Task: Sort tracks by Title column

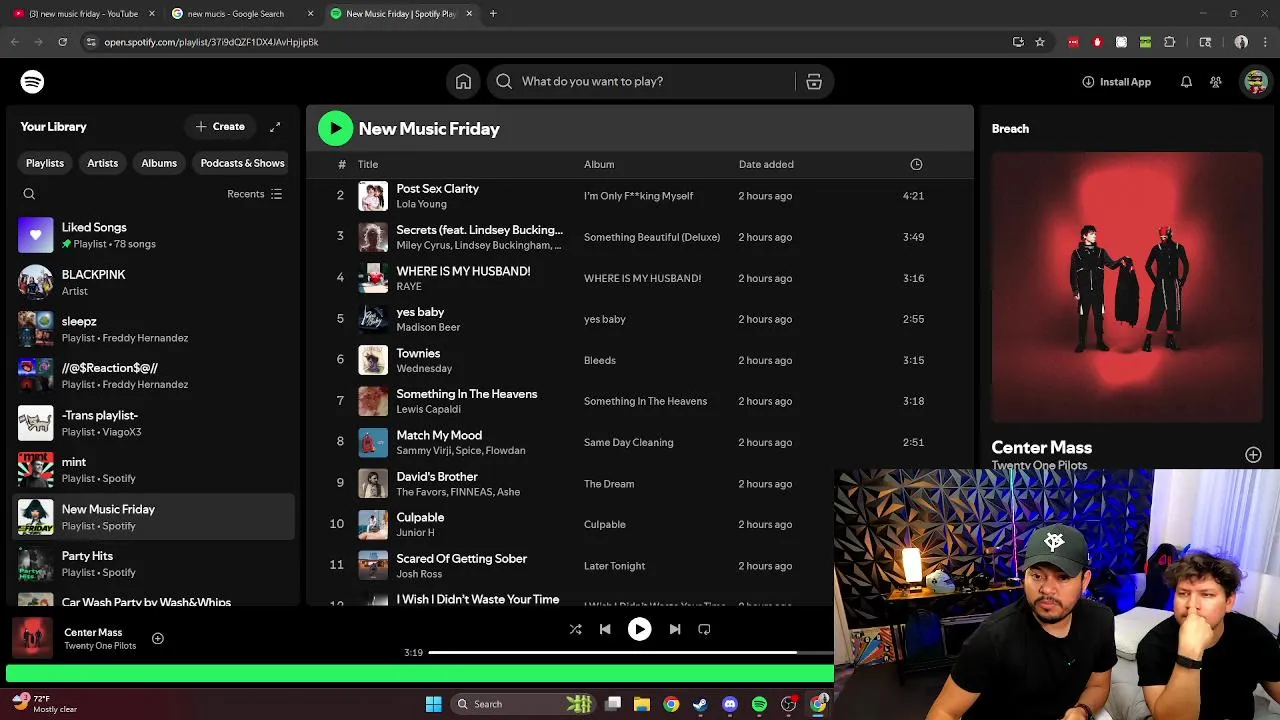Action: point(368,164)
